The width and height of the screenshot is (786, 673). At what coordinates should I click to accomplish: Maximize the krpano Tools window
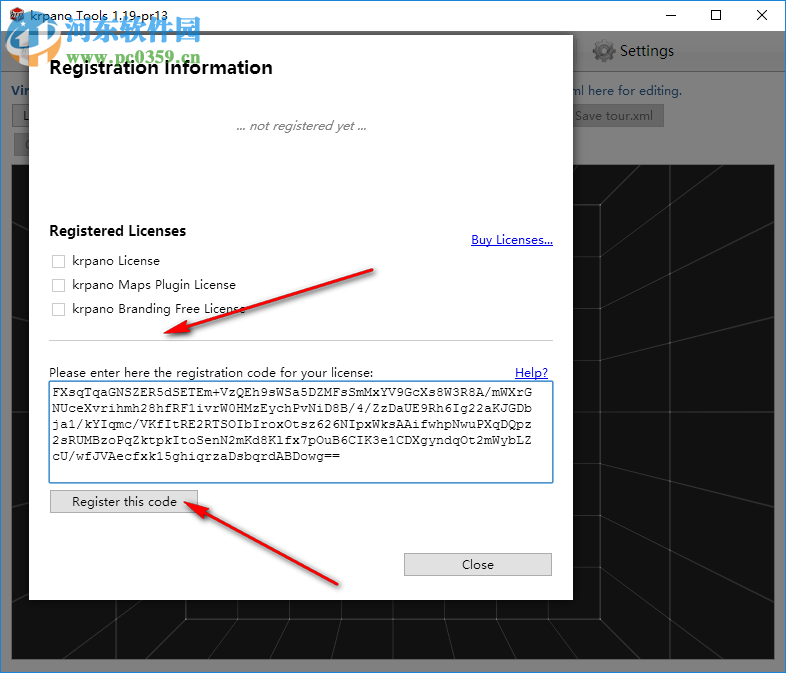pos(716,16)
